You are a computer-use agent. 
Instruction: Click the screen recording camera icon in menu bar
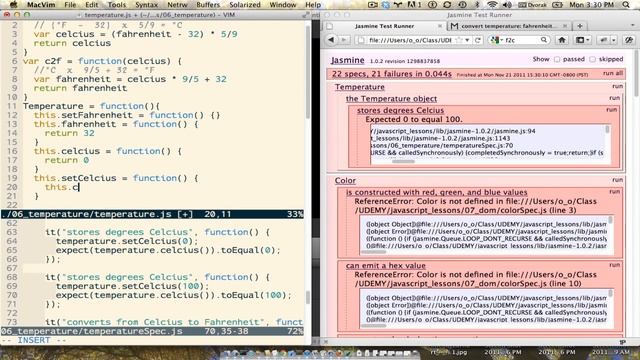tap(372, 5)
